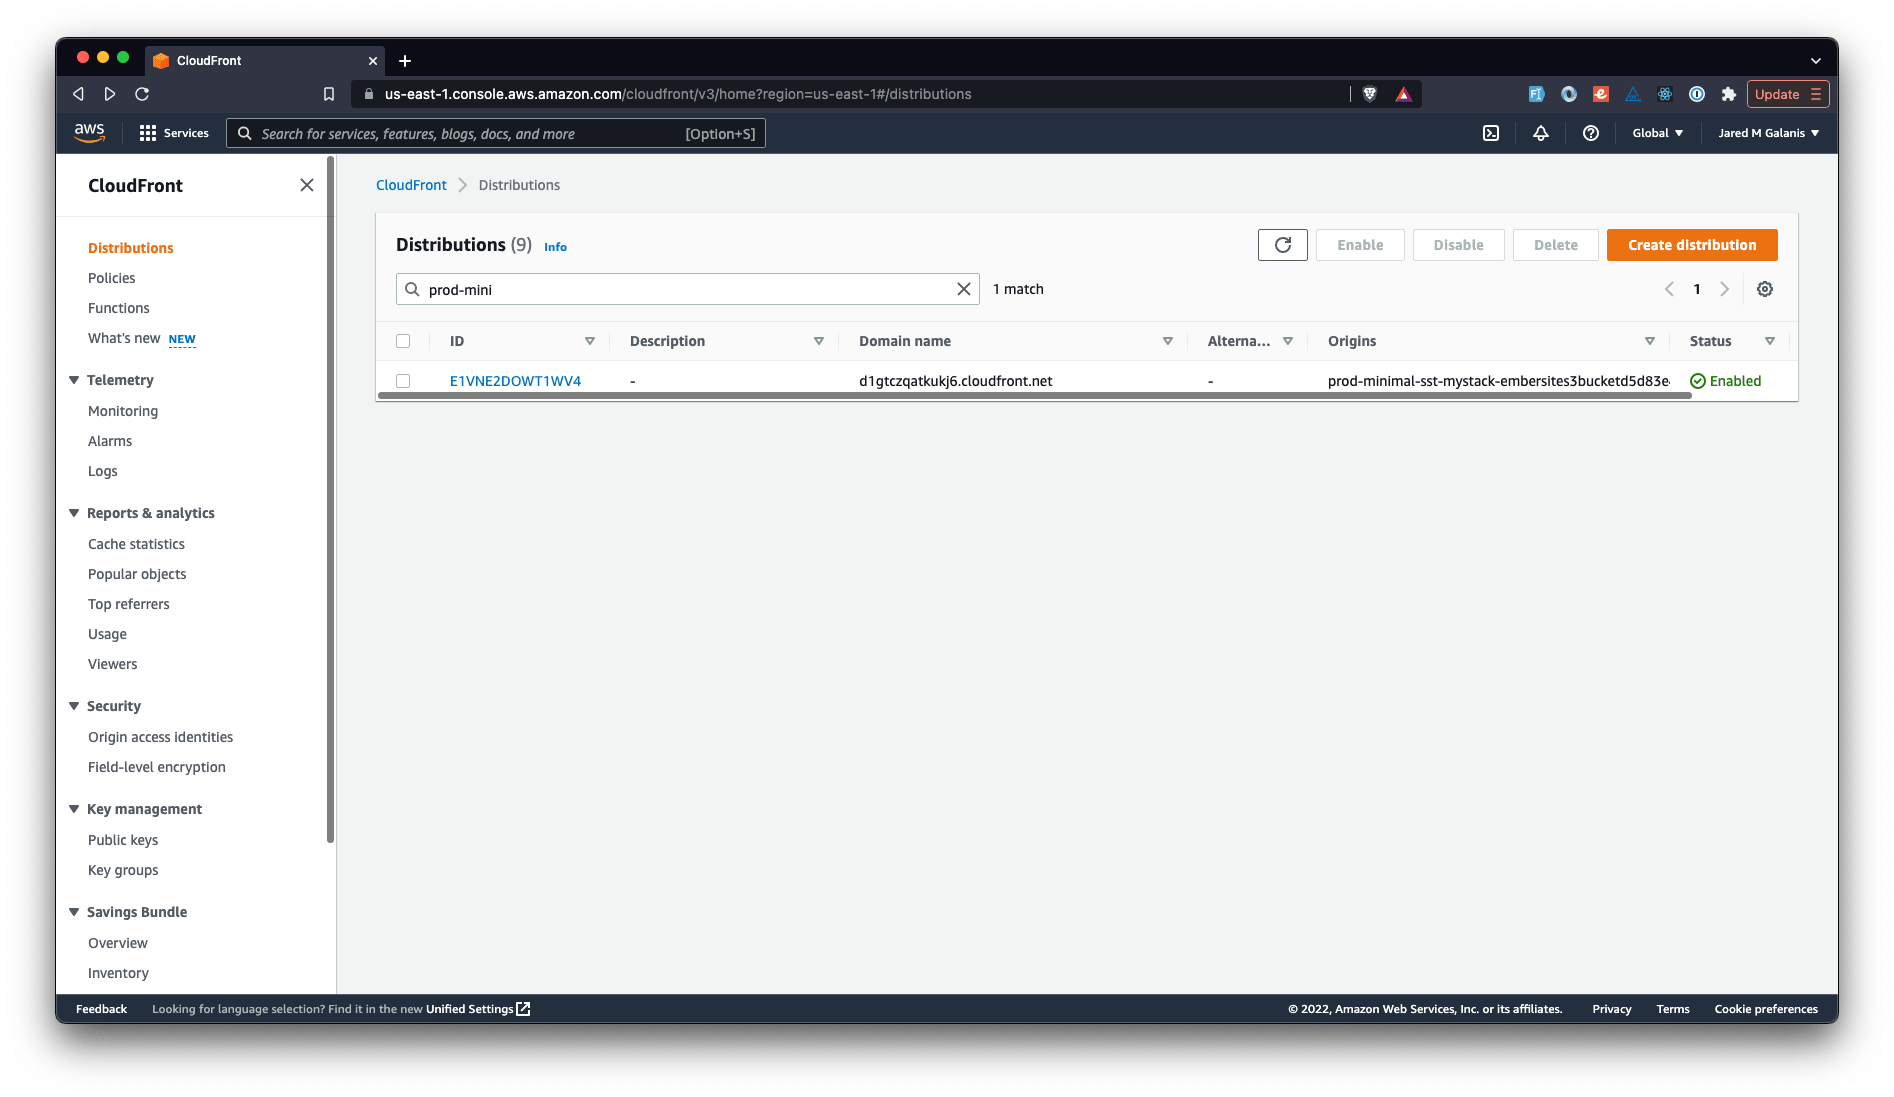This screenshot has width=1894, height=1097.
Task: Open distribution E1VNE2DOWT1WV4
Action: click(x=515, y=381)
